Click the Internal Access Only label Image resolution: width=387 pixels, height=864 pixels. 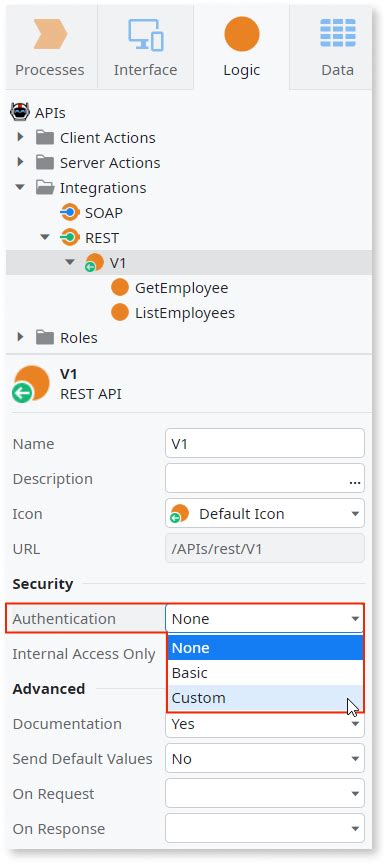84,654
